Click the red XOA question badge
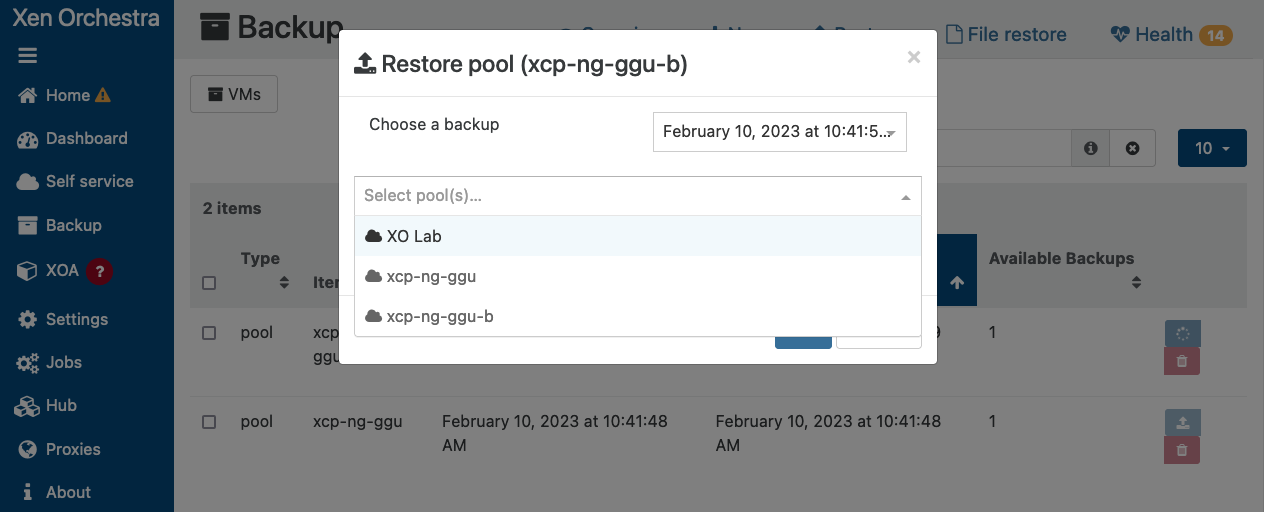Viewport: 1264px width, 512px height. pyautogui.click(x=98, y=271)
